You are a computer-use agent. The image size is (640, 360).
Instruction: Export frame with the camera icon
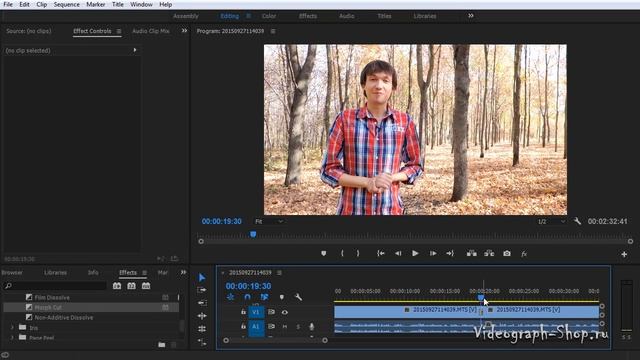[x=507, y=253]
